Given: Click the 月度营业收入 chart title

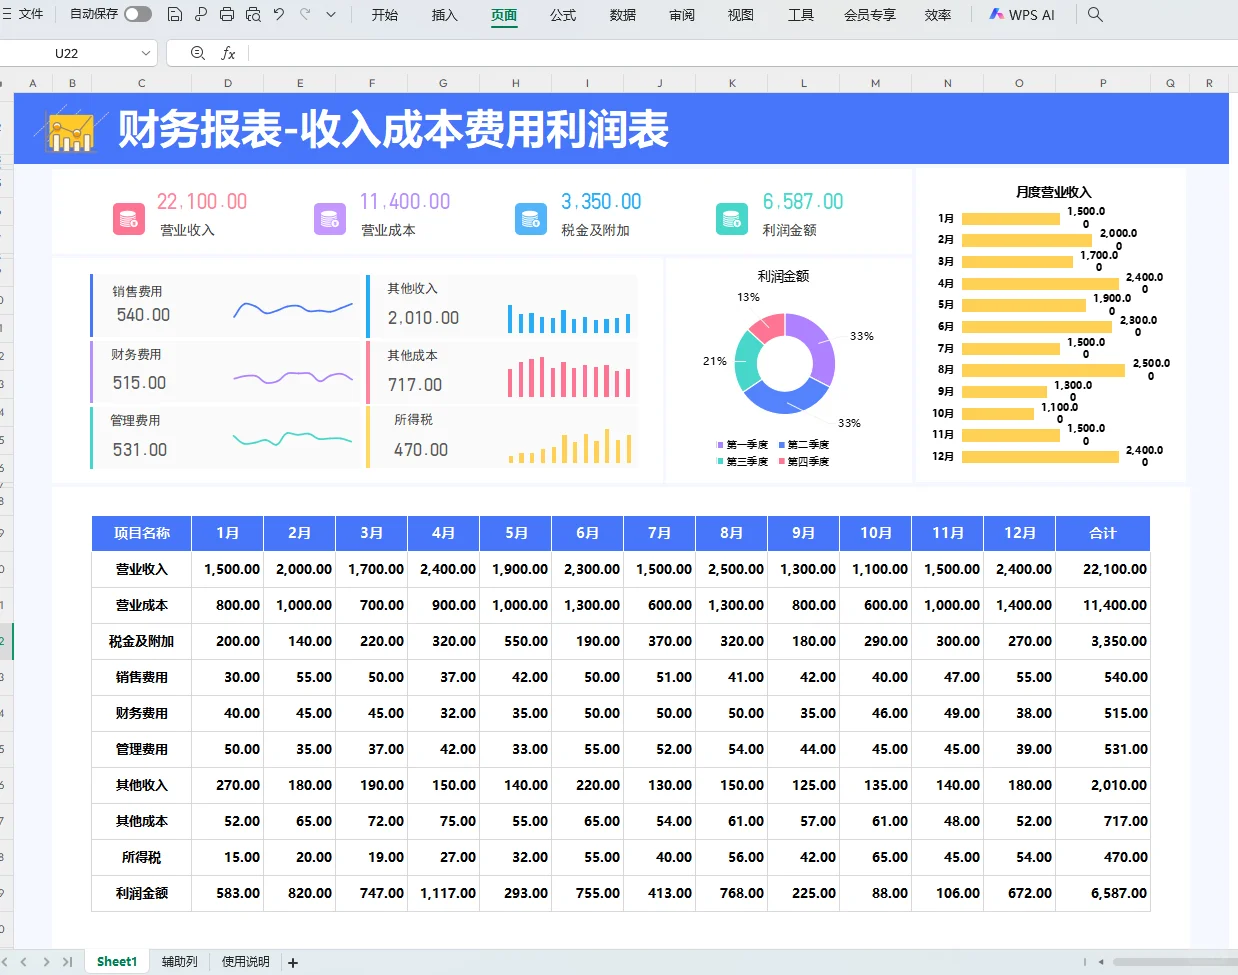Looking at the screenshot, I should point(1054,192).
